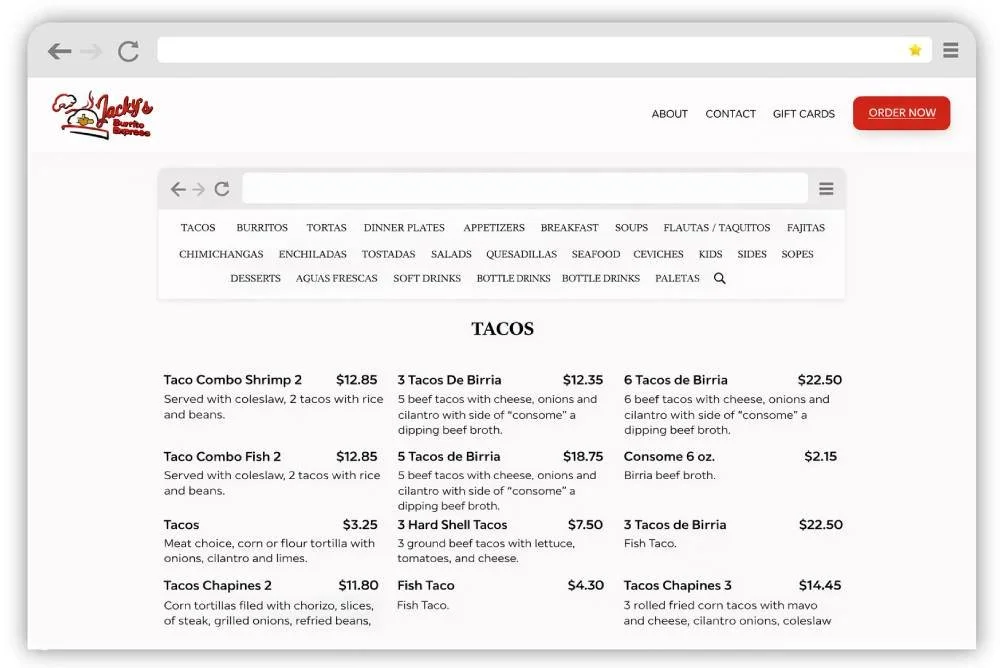
Task: Click the $14.45 Tacos Chapines 3 price
Action: click(820, 585)
